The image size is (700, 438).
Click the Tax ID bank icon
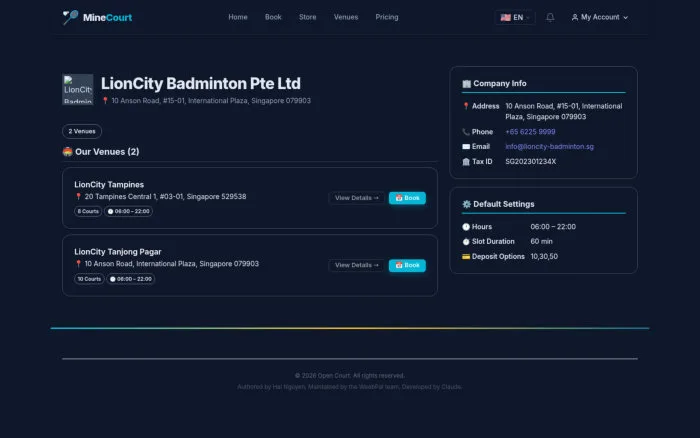(x=466, y=162)
